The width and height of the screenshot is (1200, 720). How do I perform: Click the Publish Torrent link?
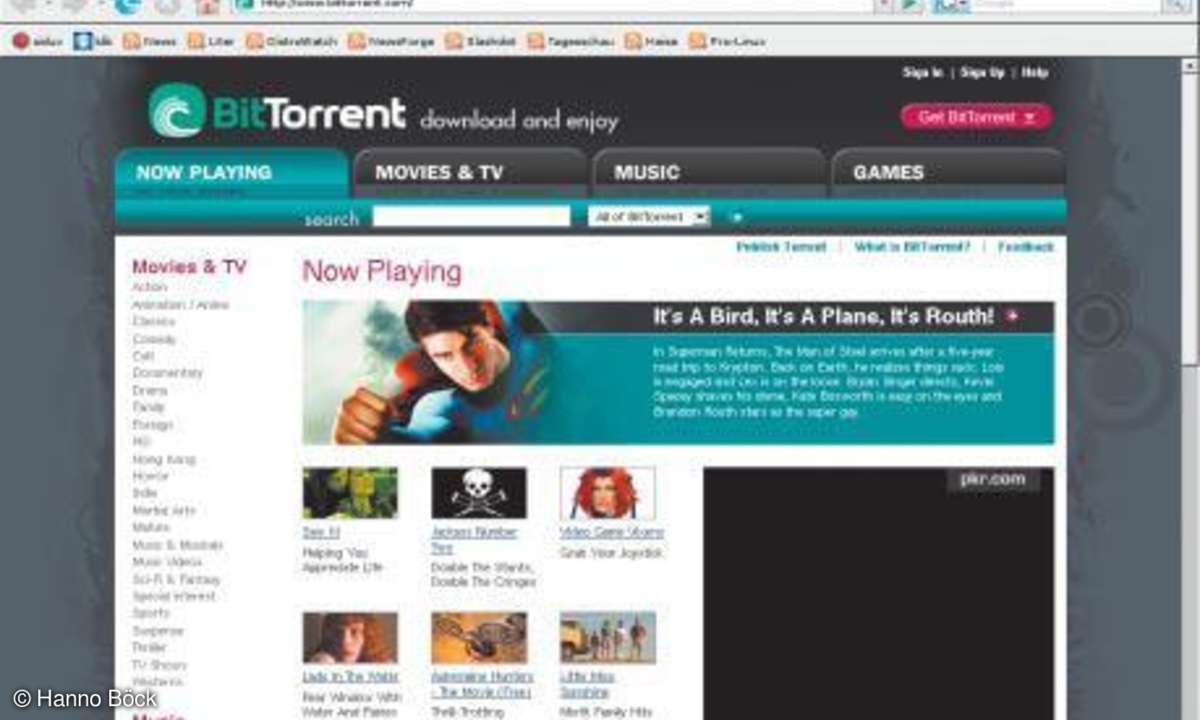point(781,246)
